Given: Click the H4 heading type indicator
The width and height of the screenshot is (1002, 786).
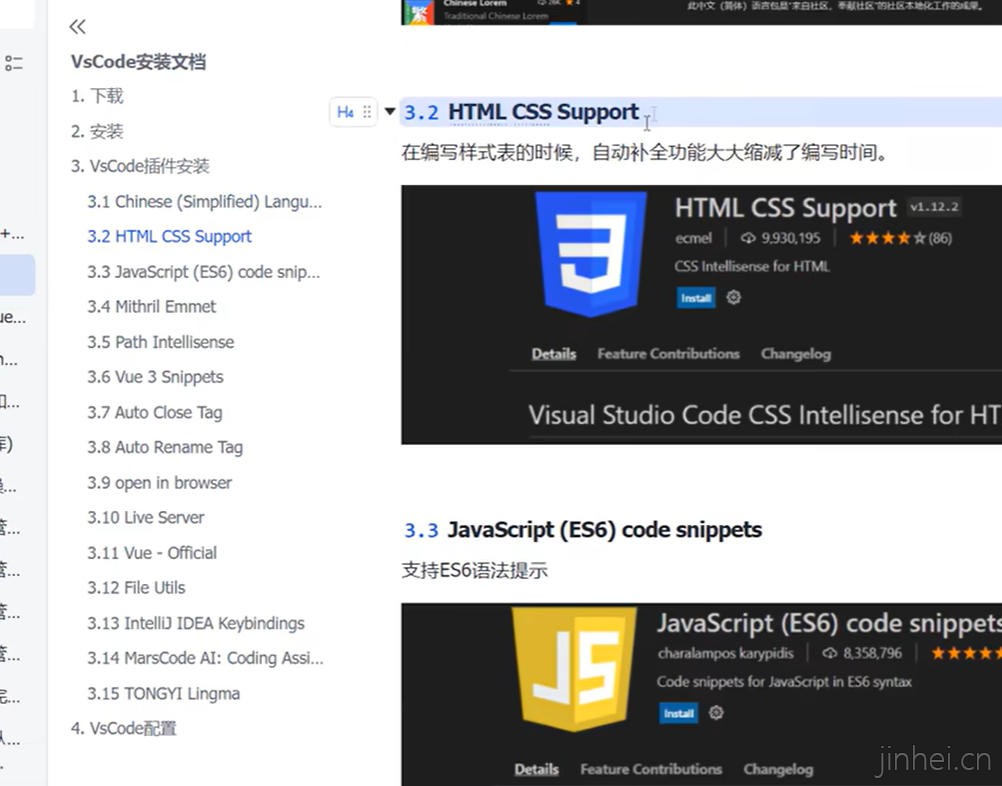Looking at the screenshot, I should [x=345, y=112].
